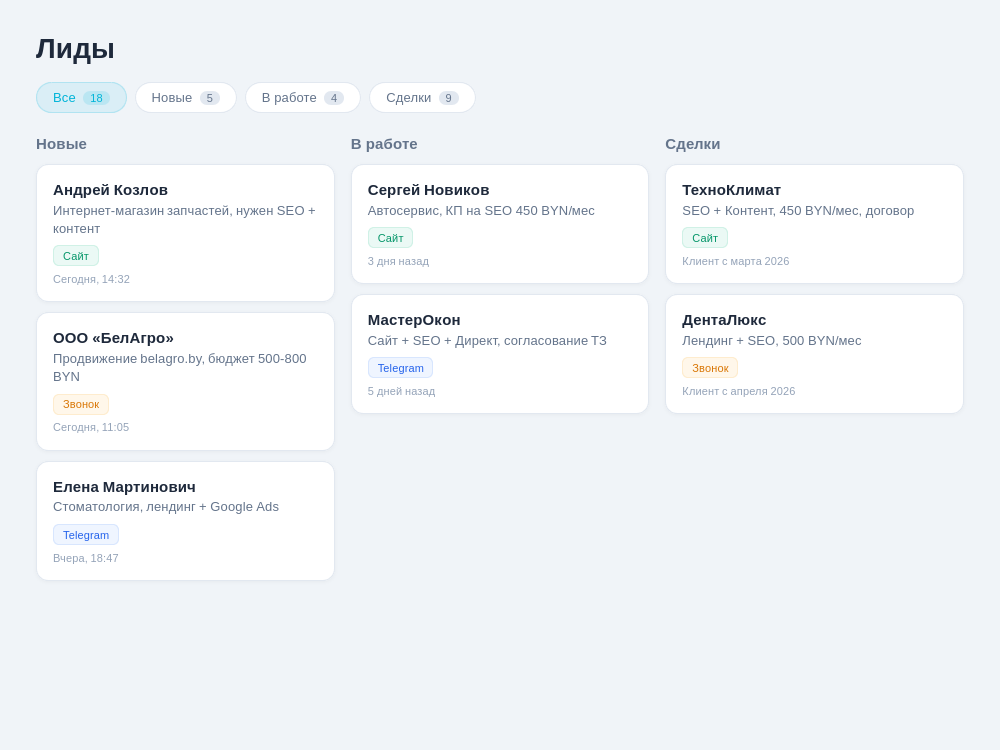Click the text "3 дня назад"
Screen dimensions: 1000x750
pyautogui.click(x=399, y=261)
